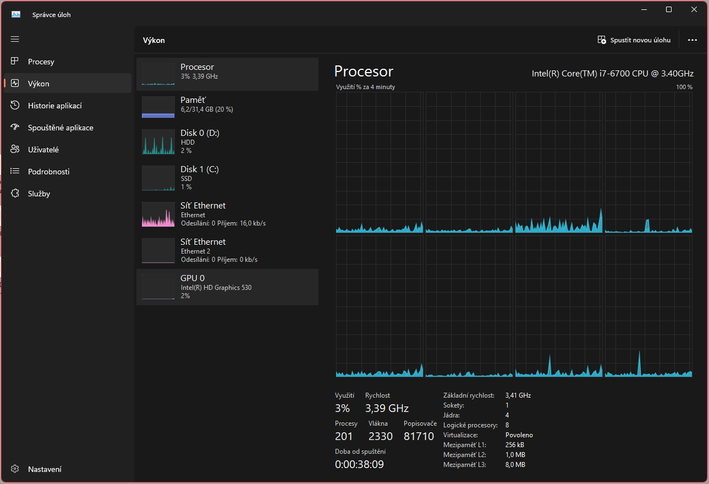The width and height of the screenshot is (709, 484).
Task: Toggle the hamburger navigation menu
Action: point(15,39)
